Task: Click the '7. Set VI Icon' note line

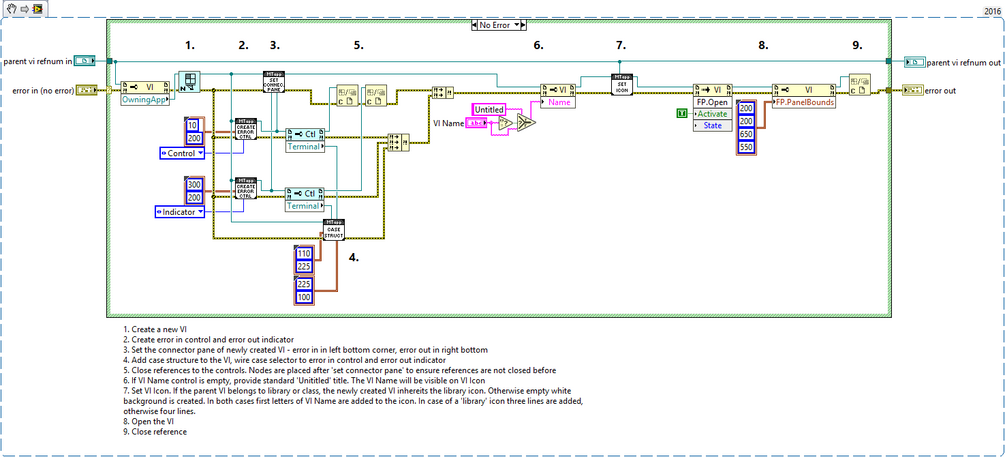Action: tap(346, 390)
